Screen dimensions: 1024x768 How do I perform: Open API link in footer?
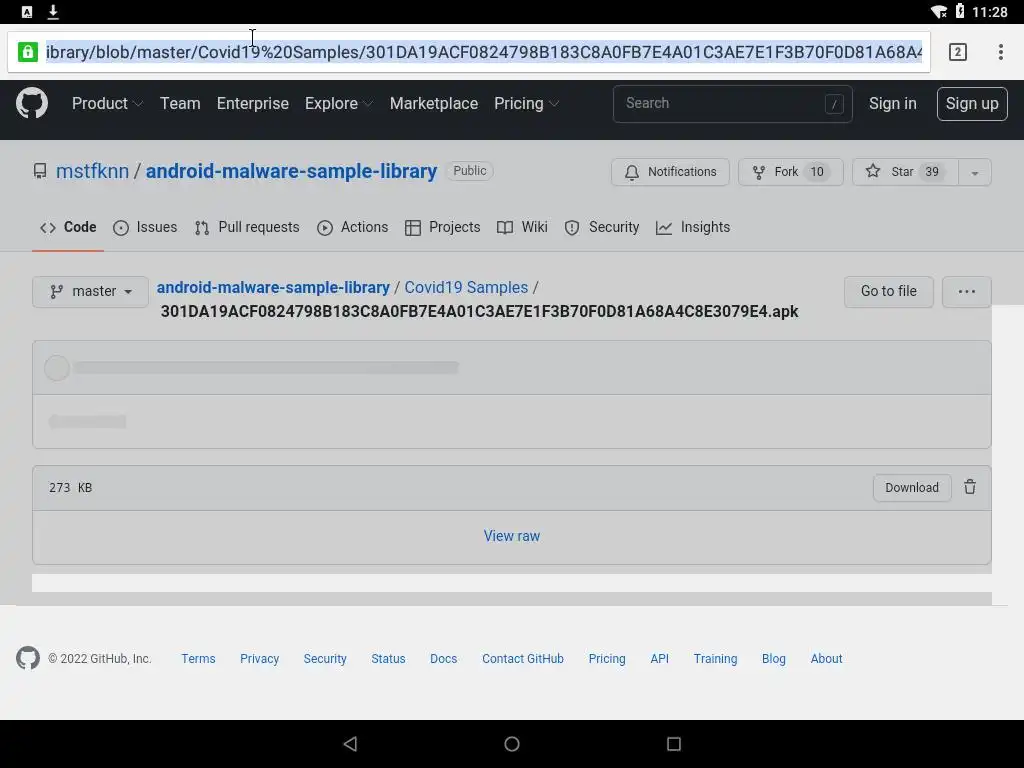pyautogui.click(x=660, y=659)
